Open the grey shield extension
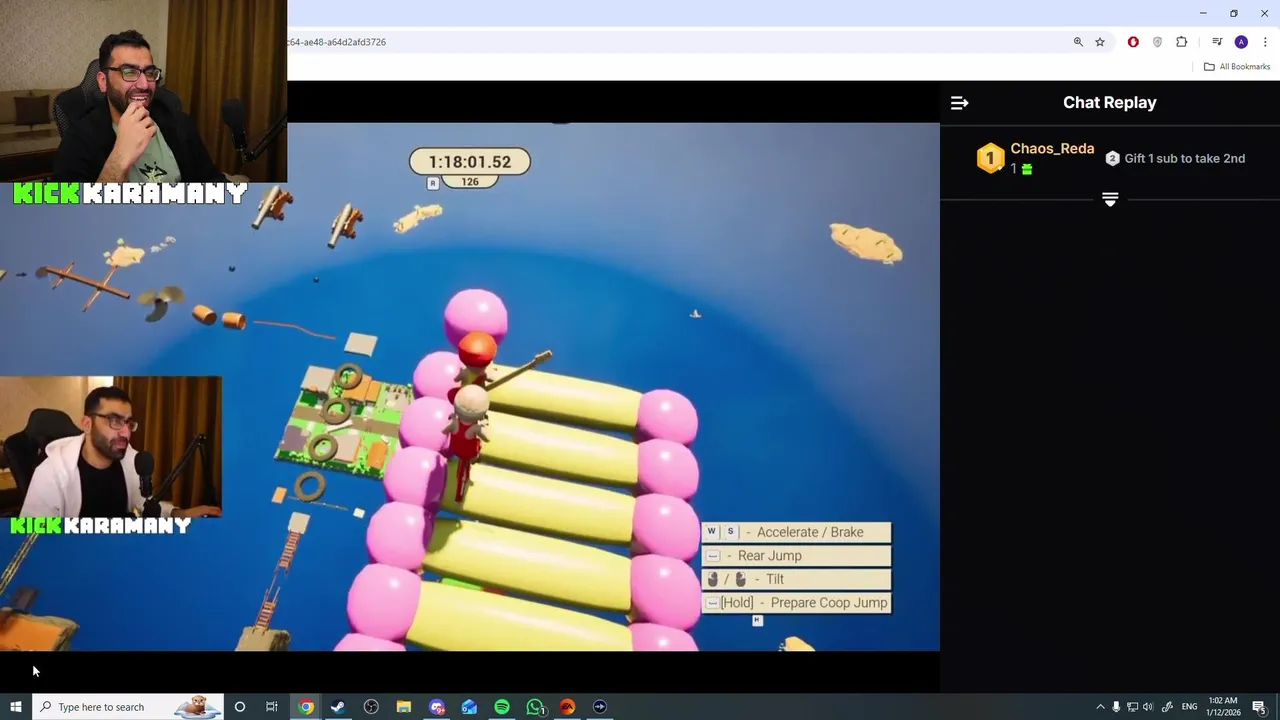Image resolution: width=1280 pixels, height=720 pixels. [x=1157, y=42]
